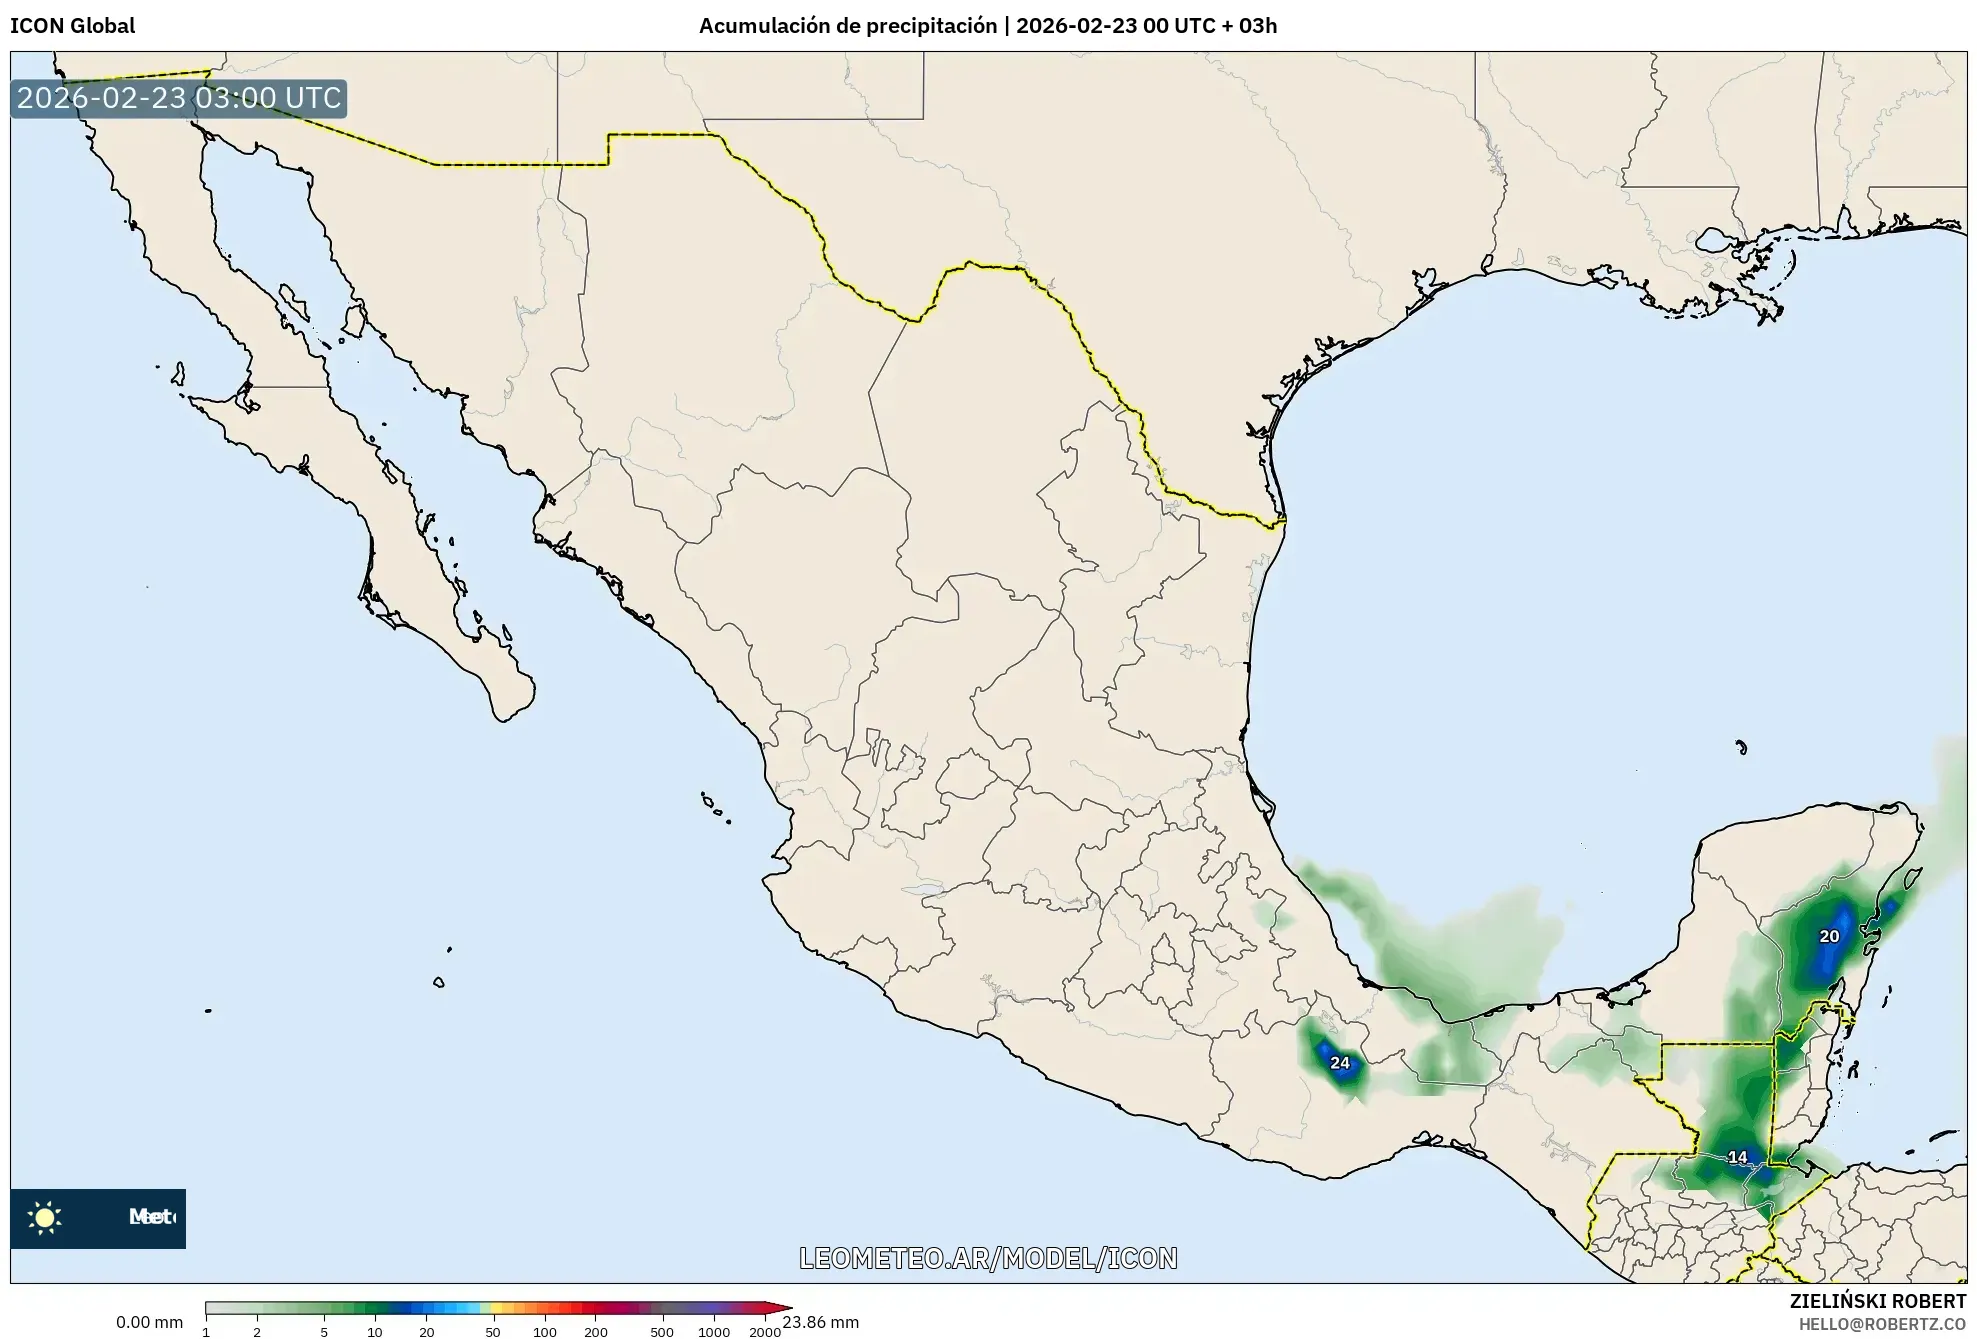1977x1339 pixels.
Task: Click the HELLO@ROBERTZ.CO email link
Action: [1882, 1324]
